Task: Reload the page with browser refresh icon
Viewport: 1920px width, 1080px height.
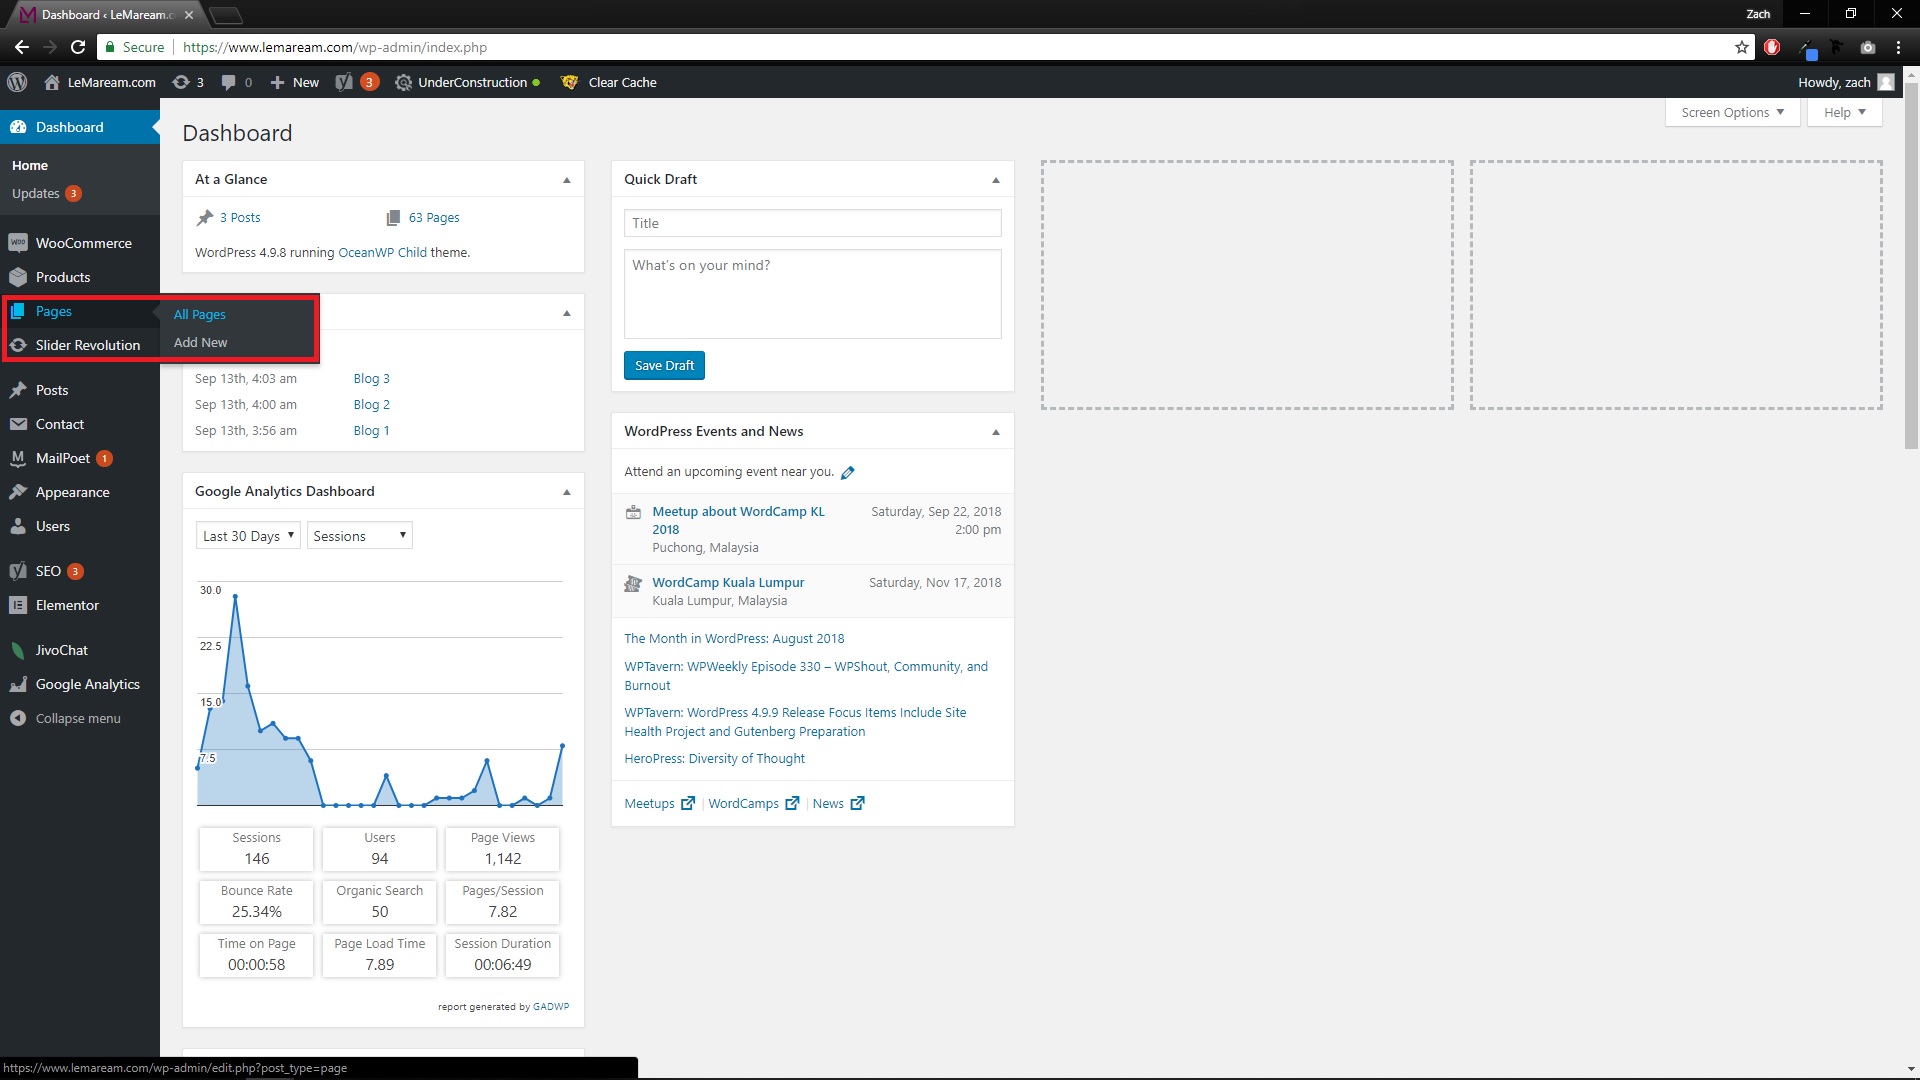Action: 78,47
